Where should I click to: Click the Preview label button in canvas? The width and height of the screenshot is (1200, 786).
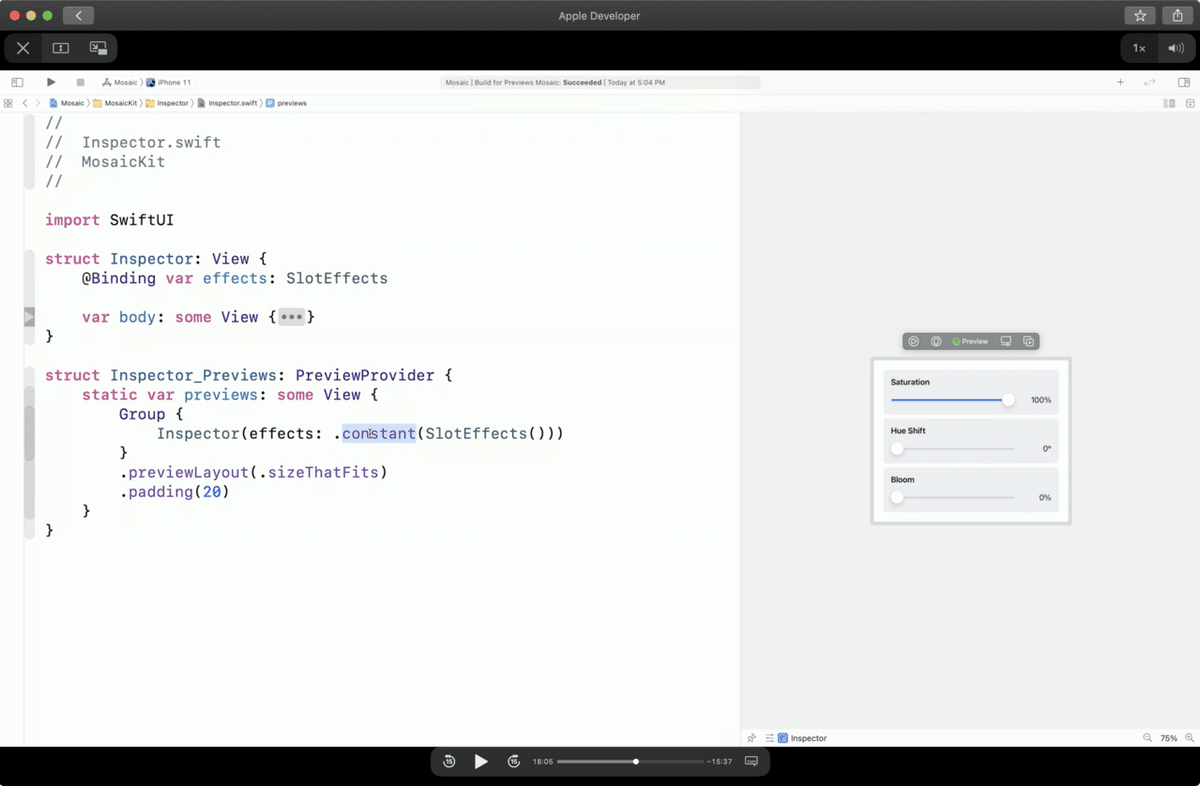click(970, 341)
